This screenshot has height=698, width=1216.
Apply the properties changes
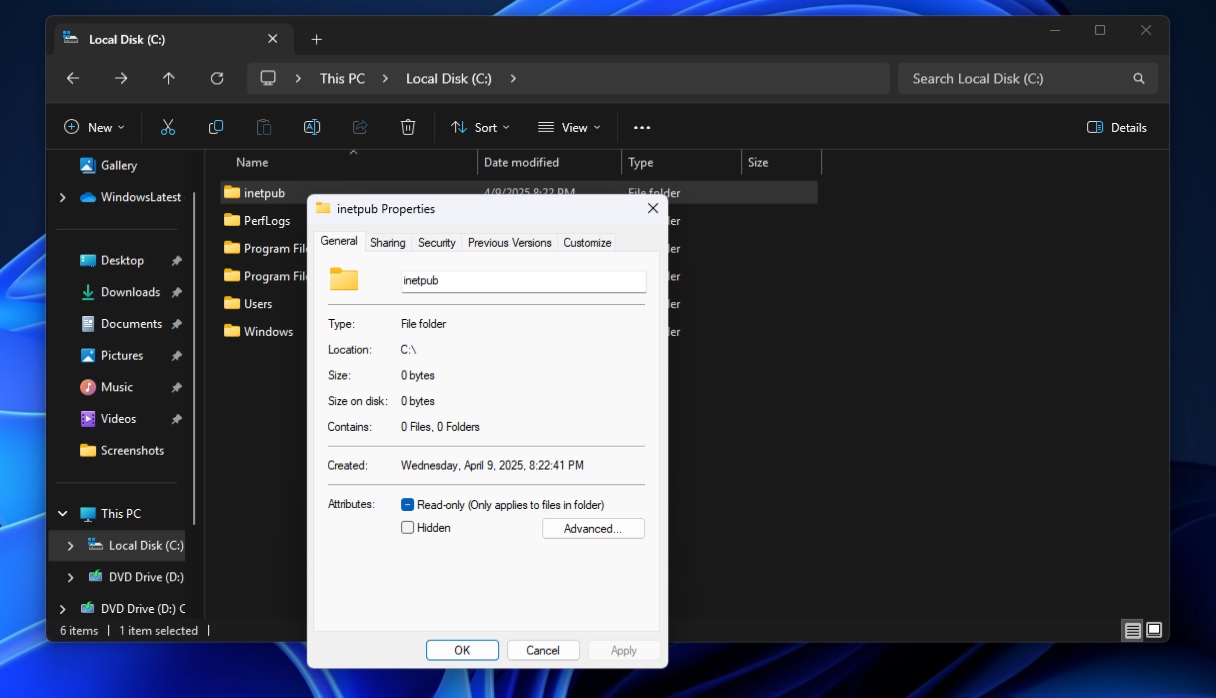[x=622, y=650]
